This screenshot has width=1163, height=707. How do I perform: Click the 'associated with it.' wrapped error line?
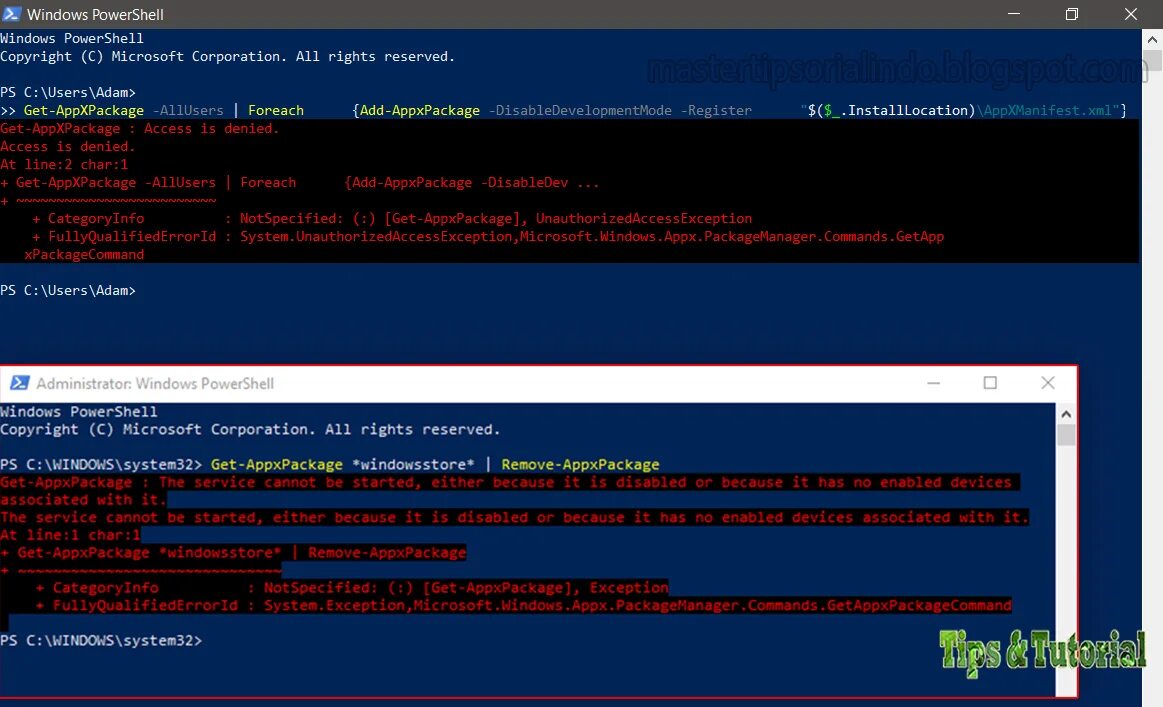point(83,500)
